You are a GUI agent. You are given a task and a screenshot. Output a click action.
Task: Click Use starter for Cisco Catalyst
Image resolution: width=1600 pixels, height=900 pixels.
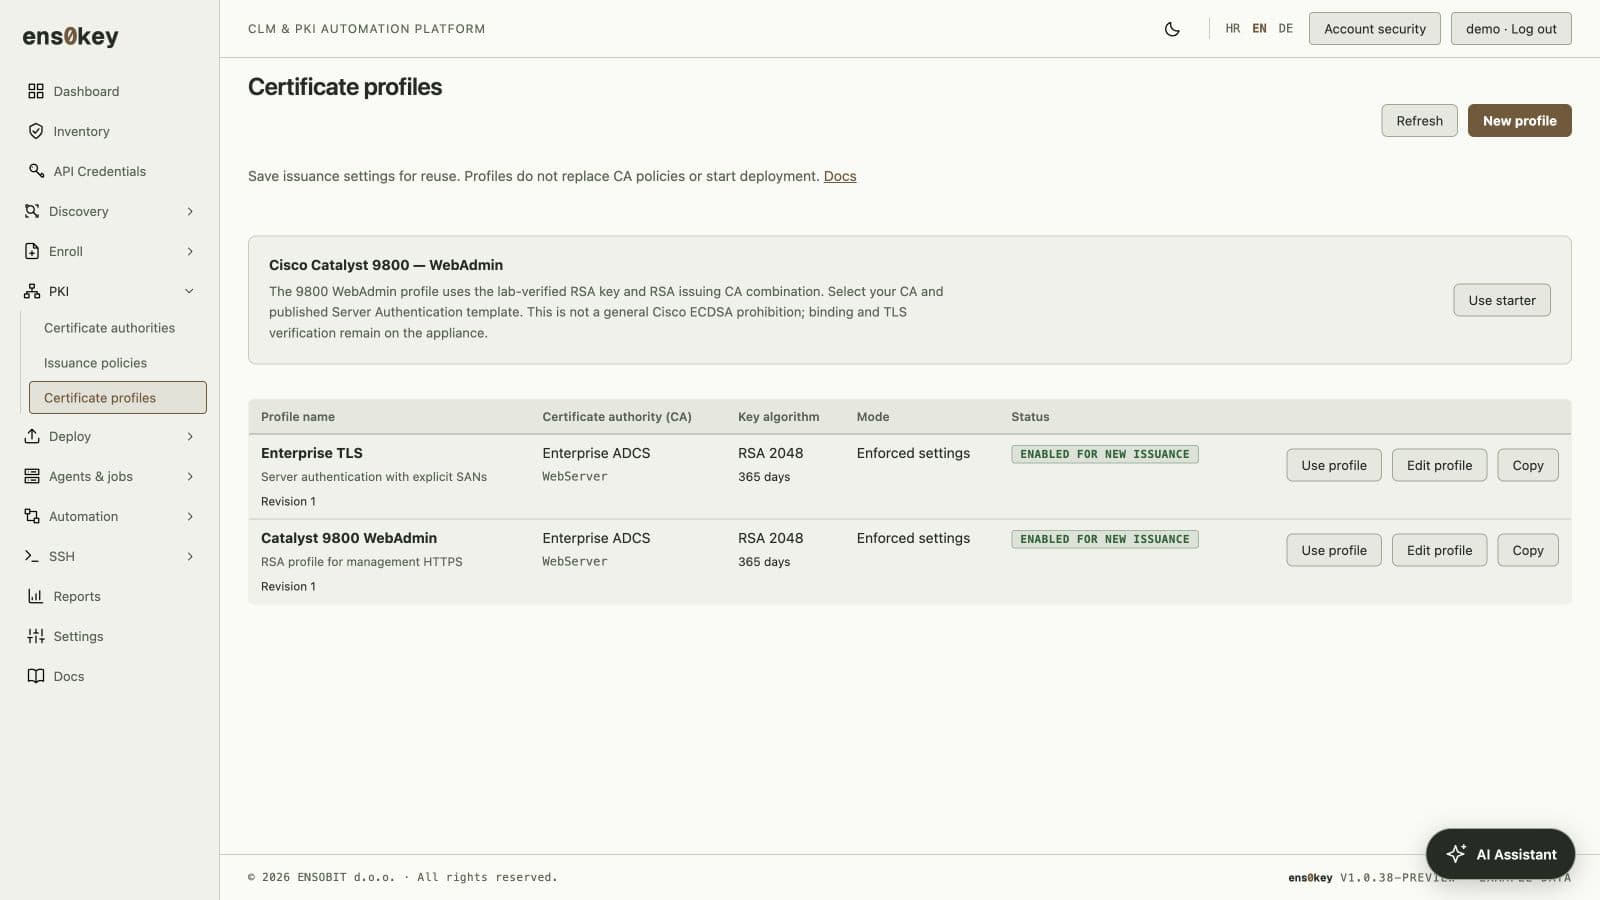1502,300
